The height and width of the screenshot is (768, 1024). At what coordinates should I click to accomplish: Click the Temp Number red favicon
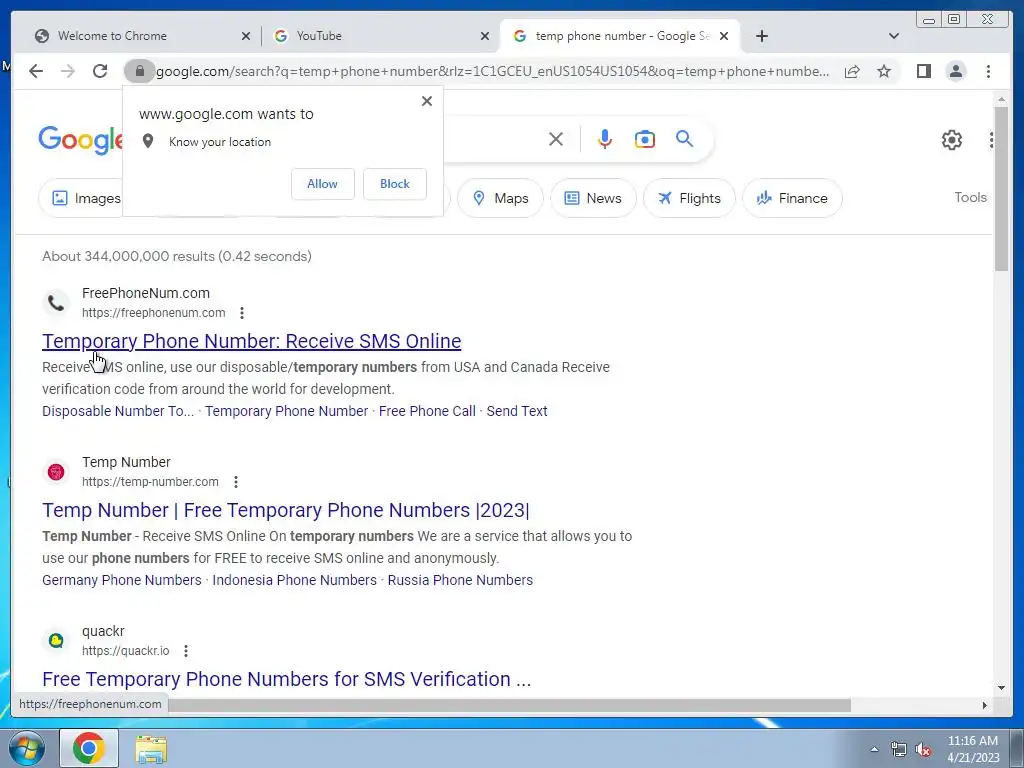[56, 472]
